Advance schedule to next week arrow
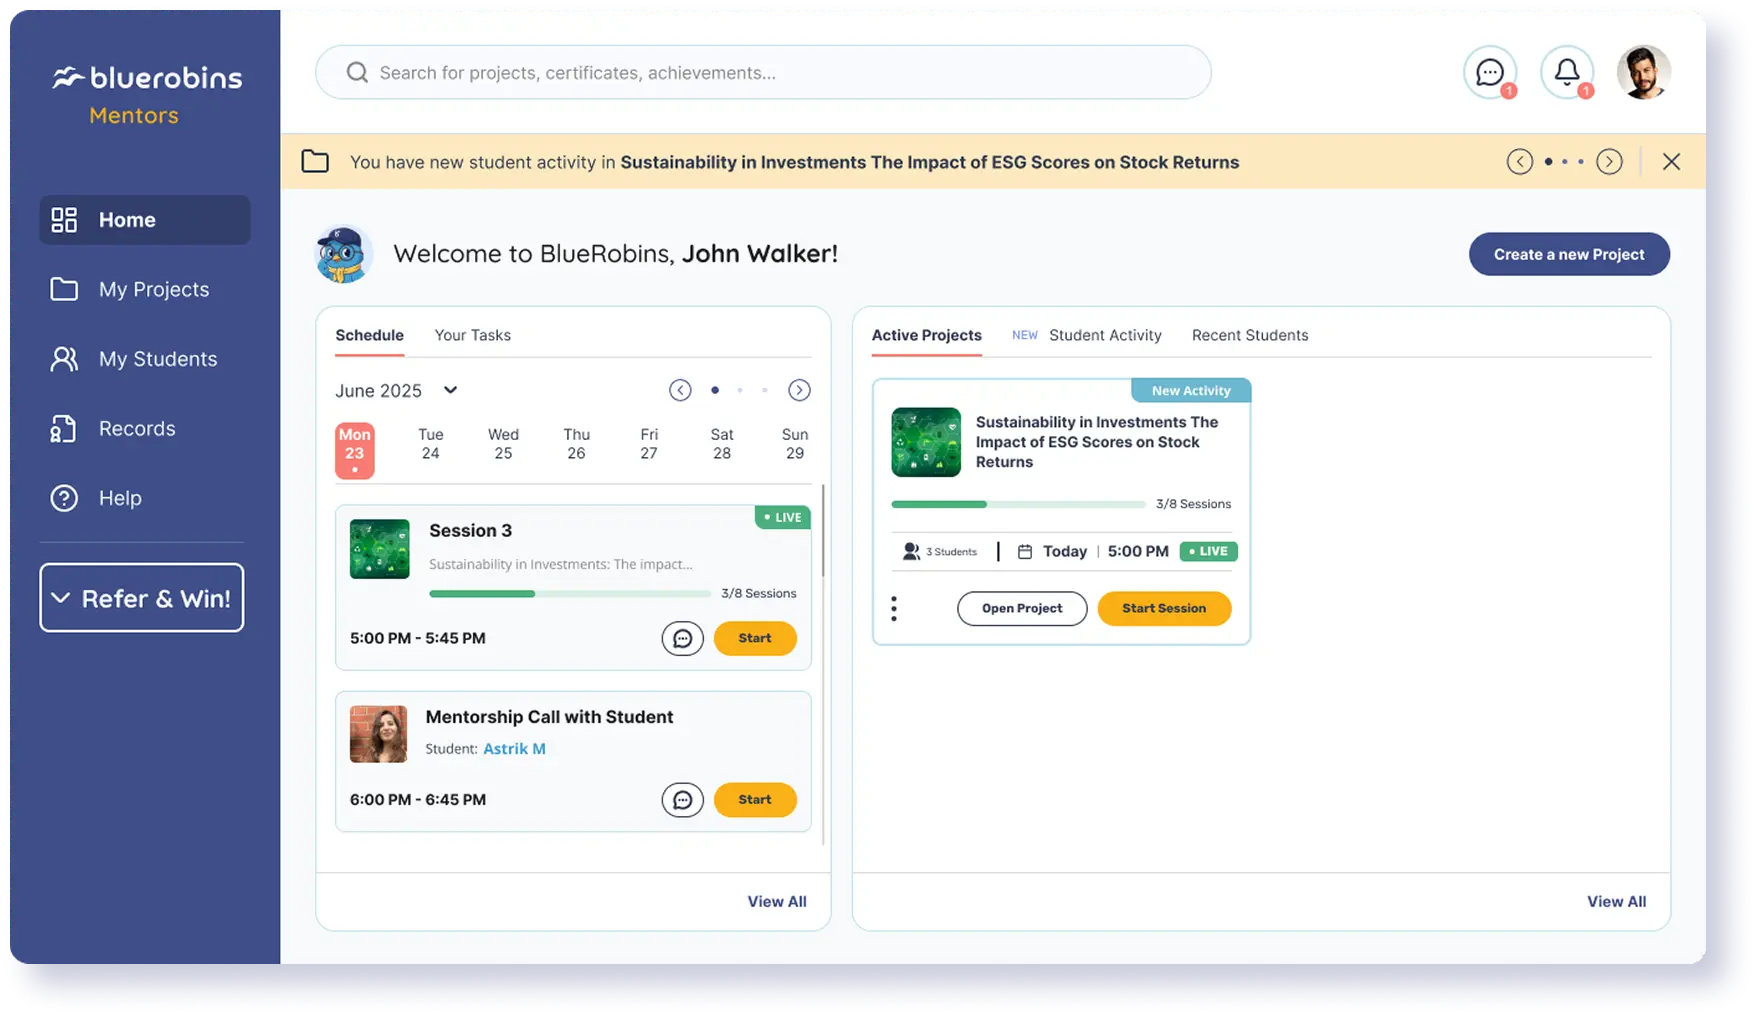The width and height of the screenshot is (1756, 1014). pos(799,390)
